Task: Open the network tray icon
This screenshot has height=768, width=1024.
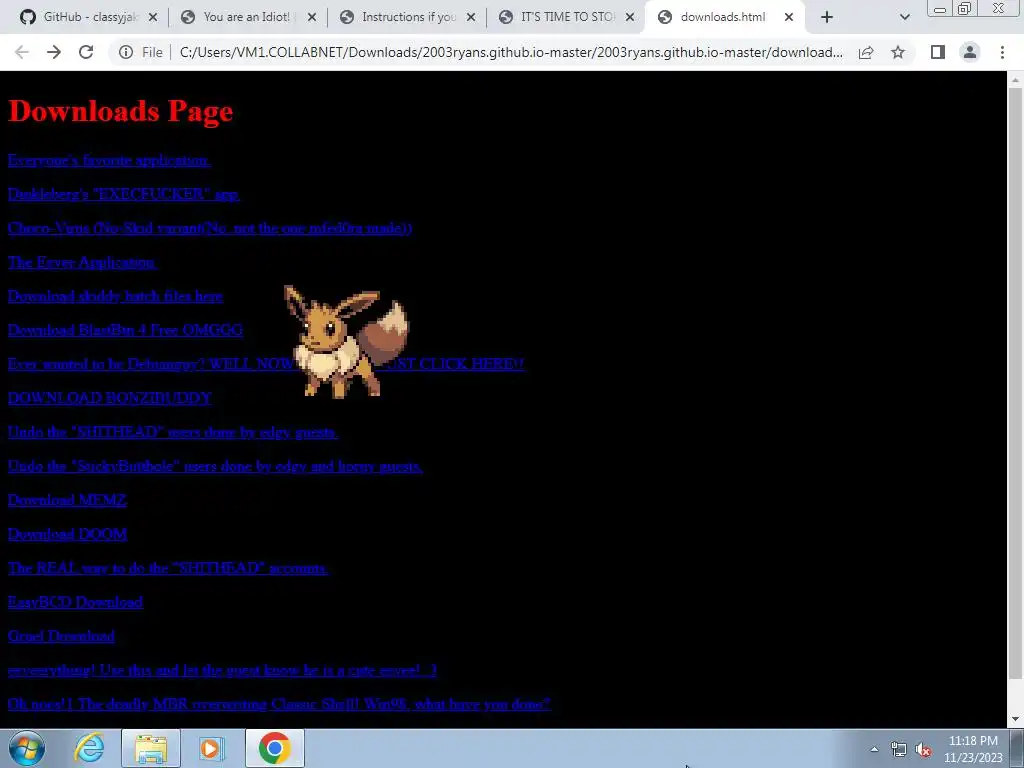Action: point(899,749)
